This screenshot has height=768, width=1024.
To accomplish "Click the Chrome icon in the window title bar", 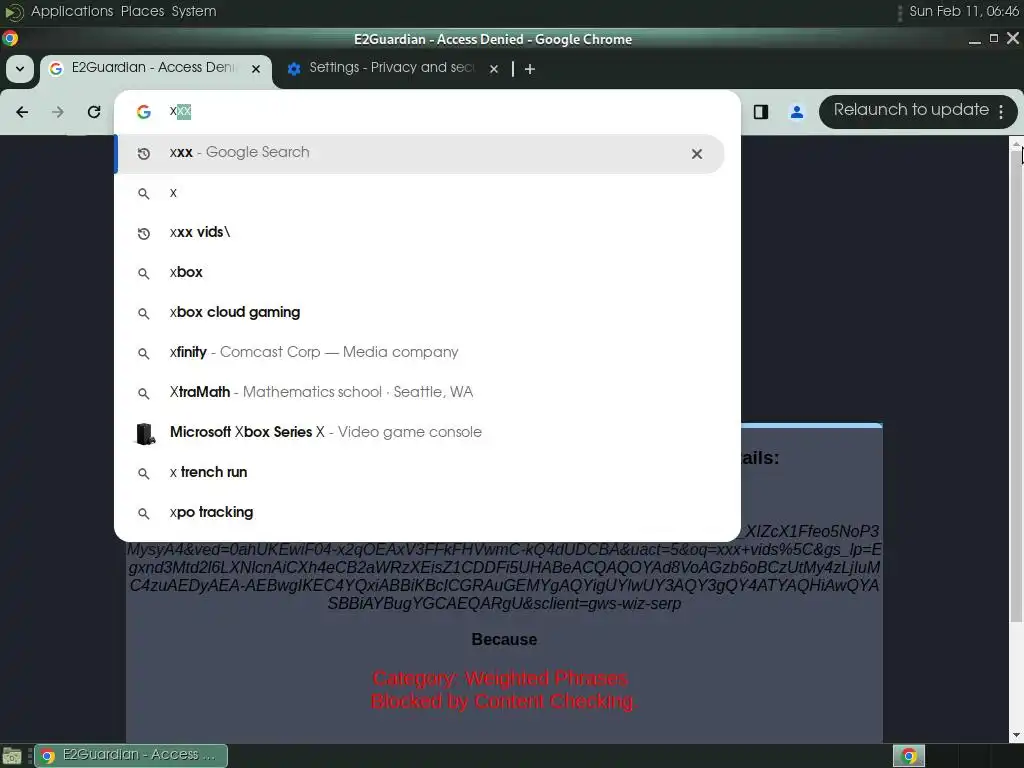I will [x=10, y=39].
